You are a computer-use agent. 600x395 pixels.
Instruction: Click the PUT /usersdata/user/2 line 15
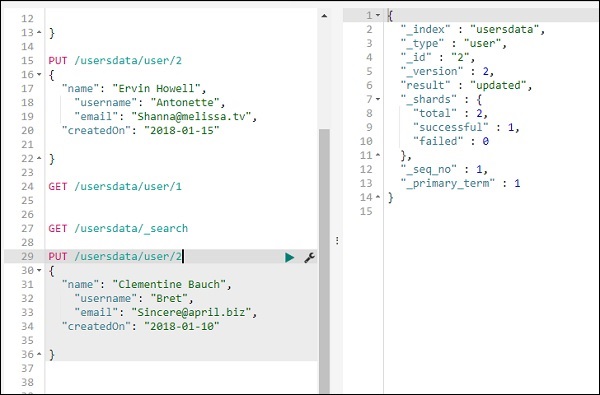point(115,60)
